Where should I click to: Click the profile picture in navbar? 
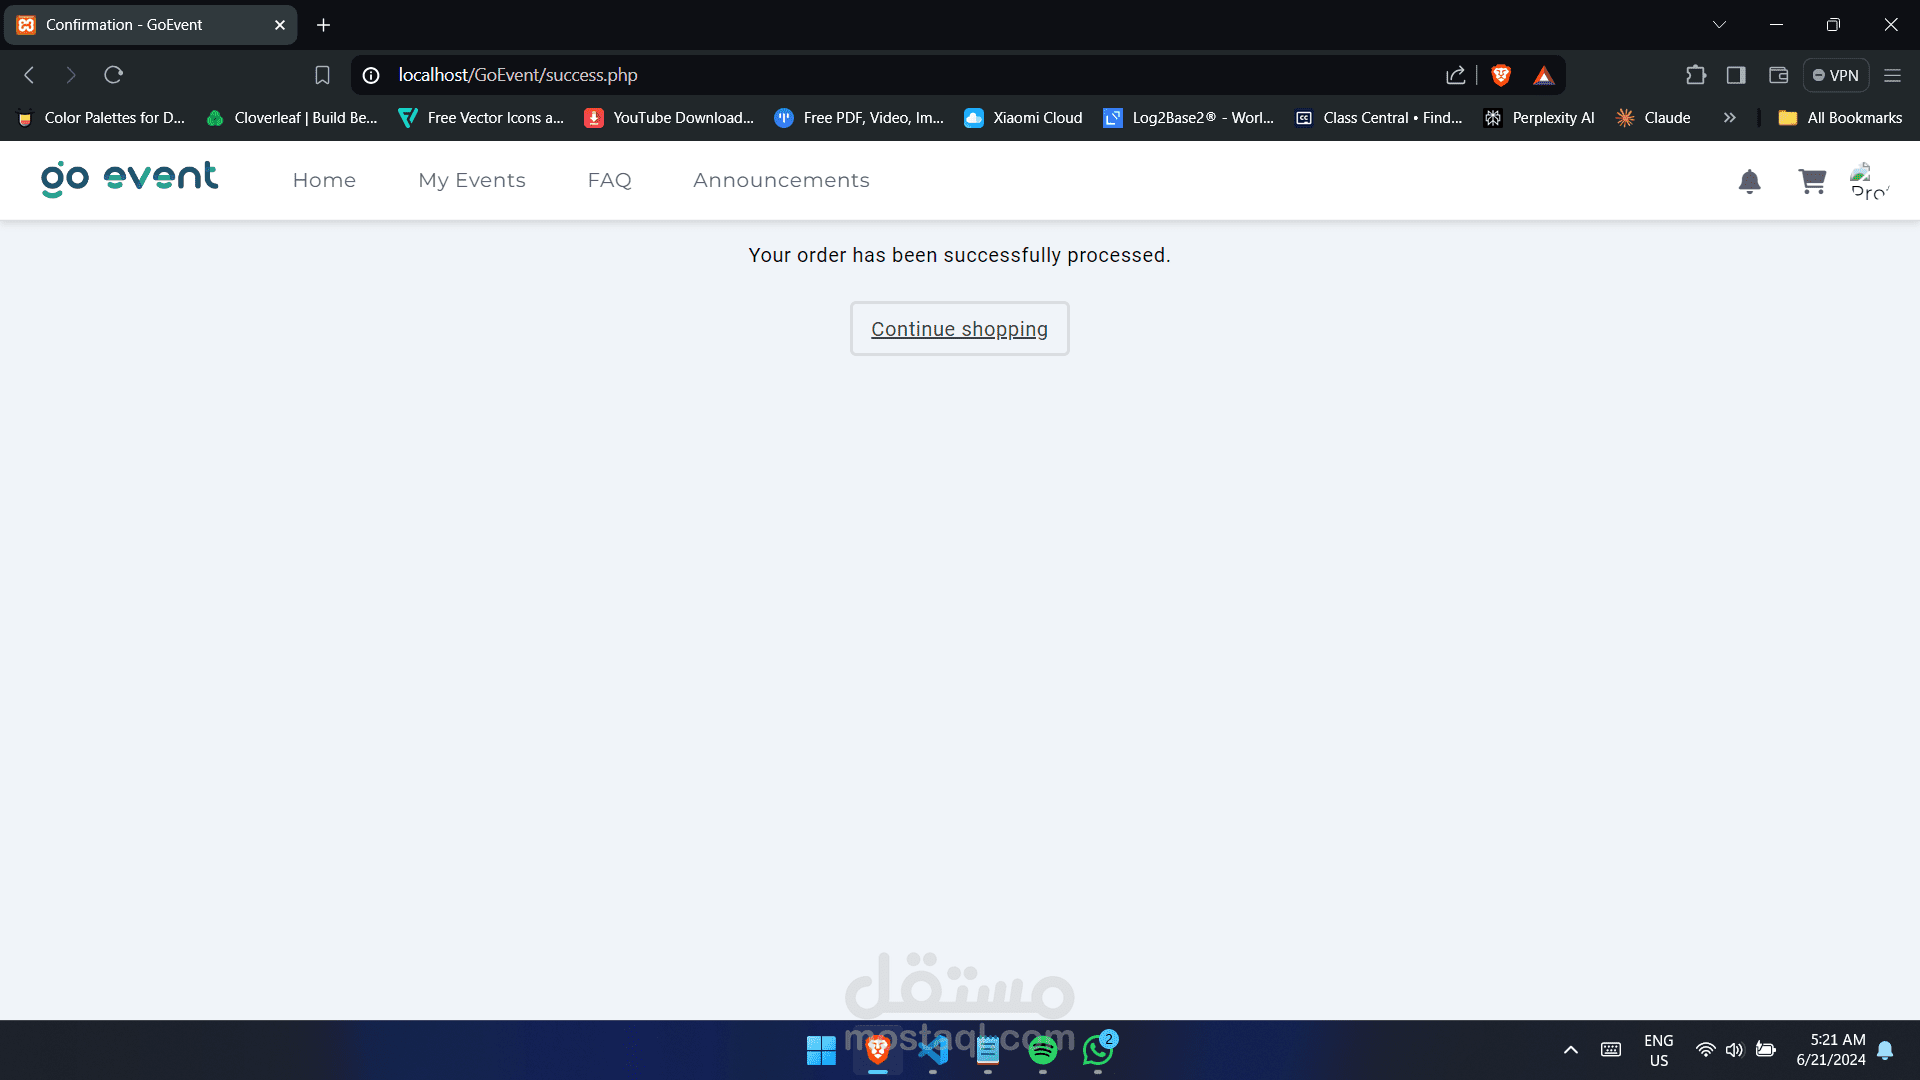point(1869,181)
